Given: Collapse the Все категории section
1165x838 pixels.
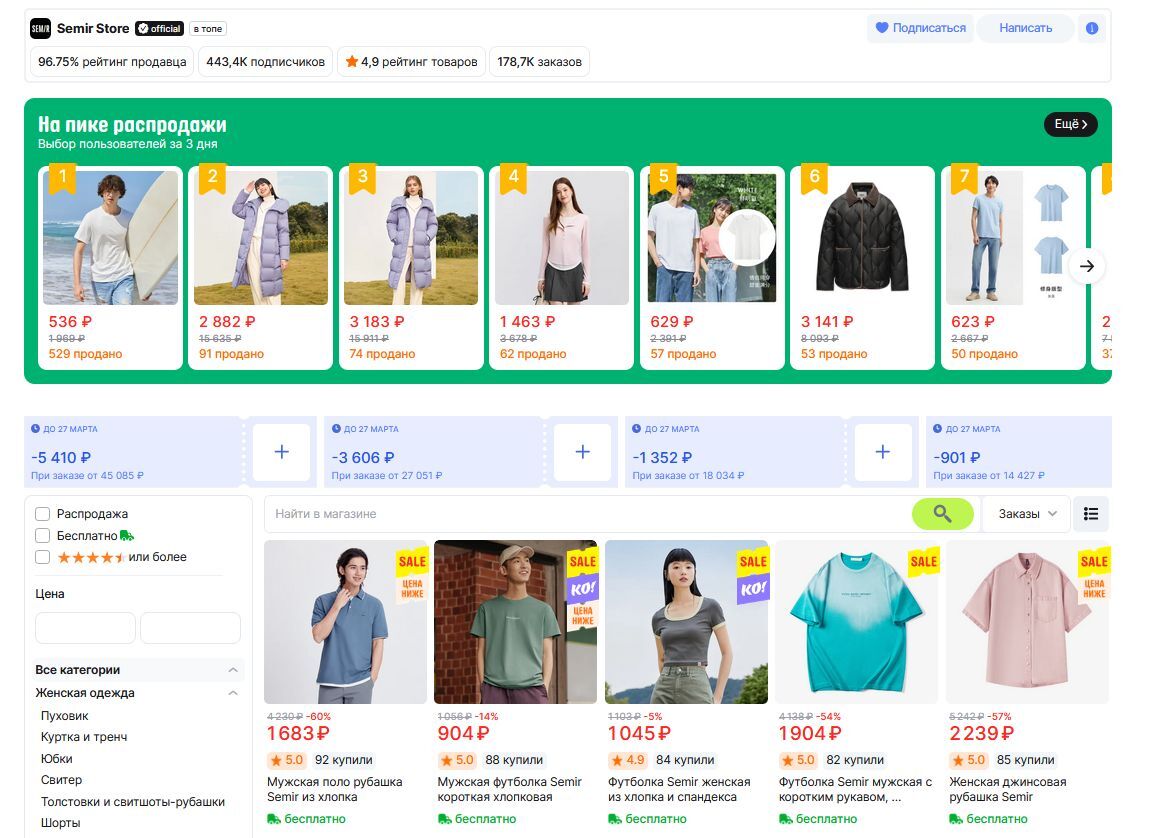Looking at the screenshot, I should click(x=233, y=670).
